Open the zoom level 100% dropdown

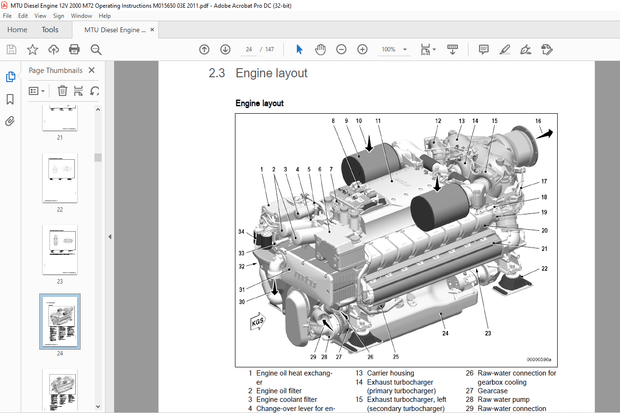(x=393, y=49)
